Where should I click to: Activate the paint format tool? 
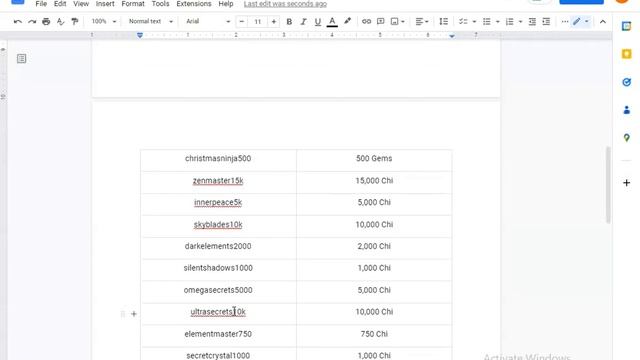(75, 22)
